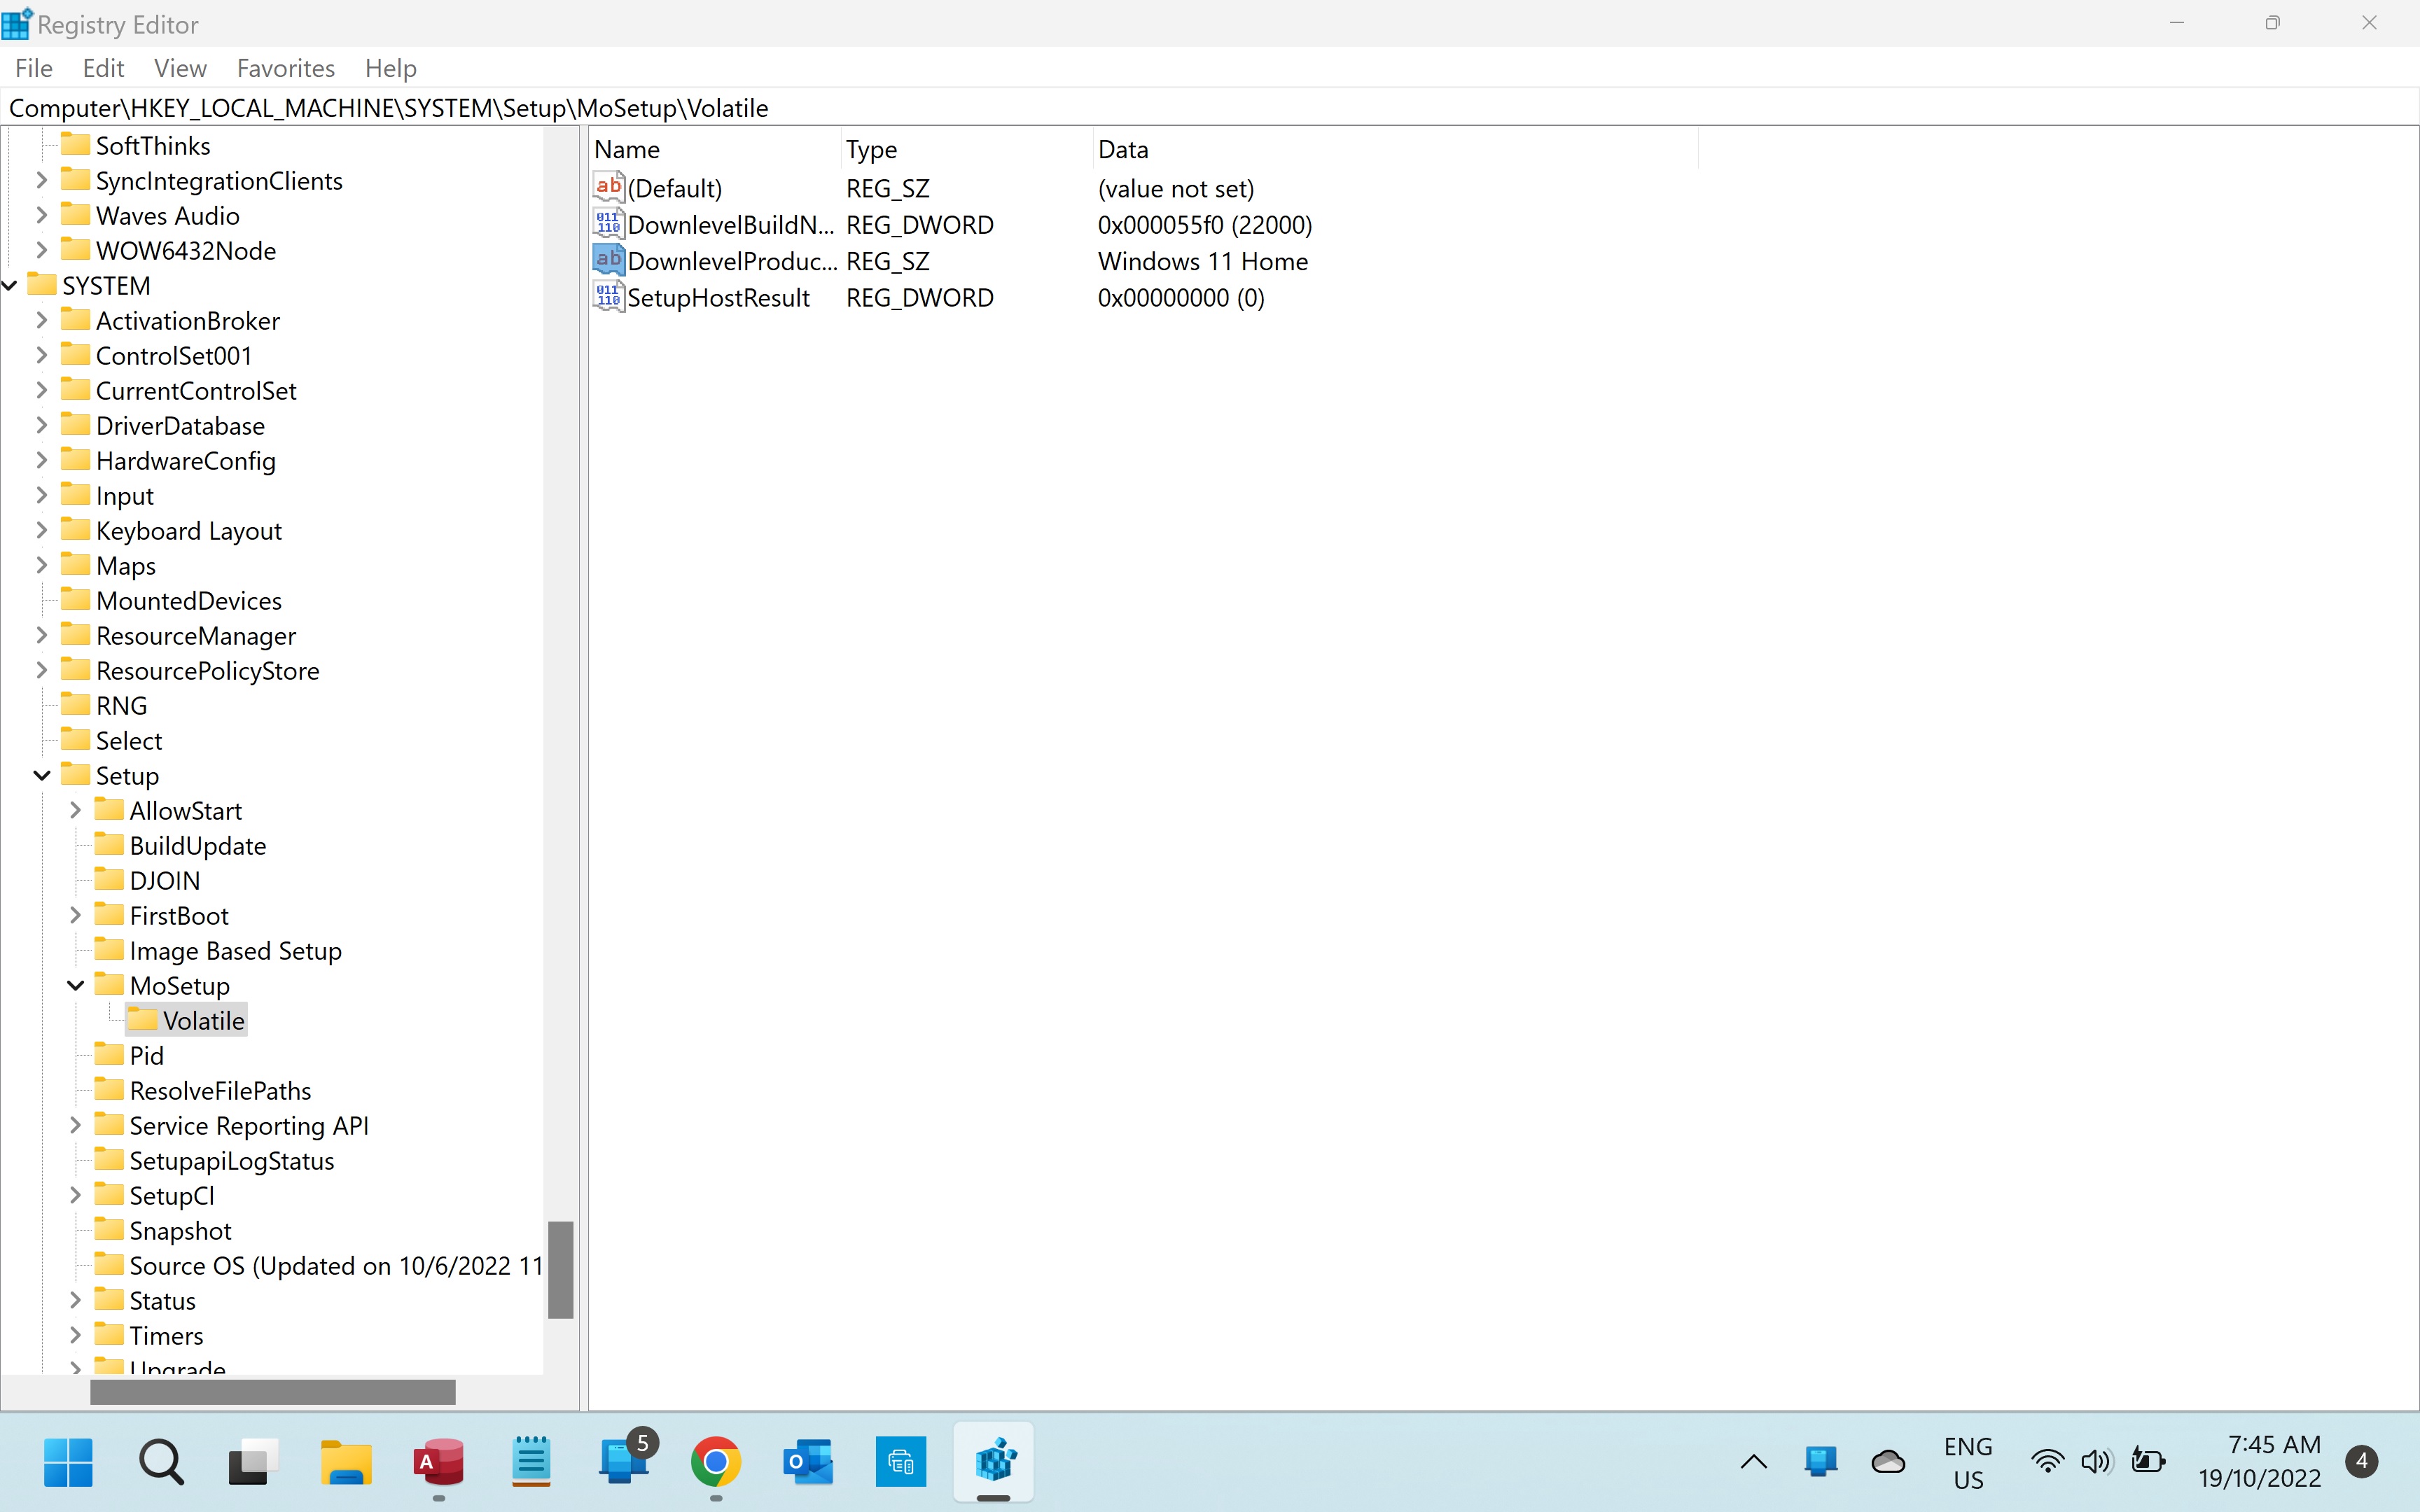The height and width of the screenshot is (1512, 2420).
Task: Switch the ENG US input language
Action: click(x=1968, y=1462)
